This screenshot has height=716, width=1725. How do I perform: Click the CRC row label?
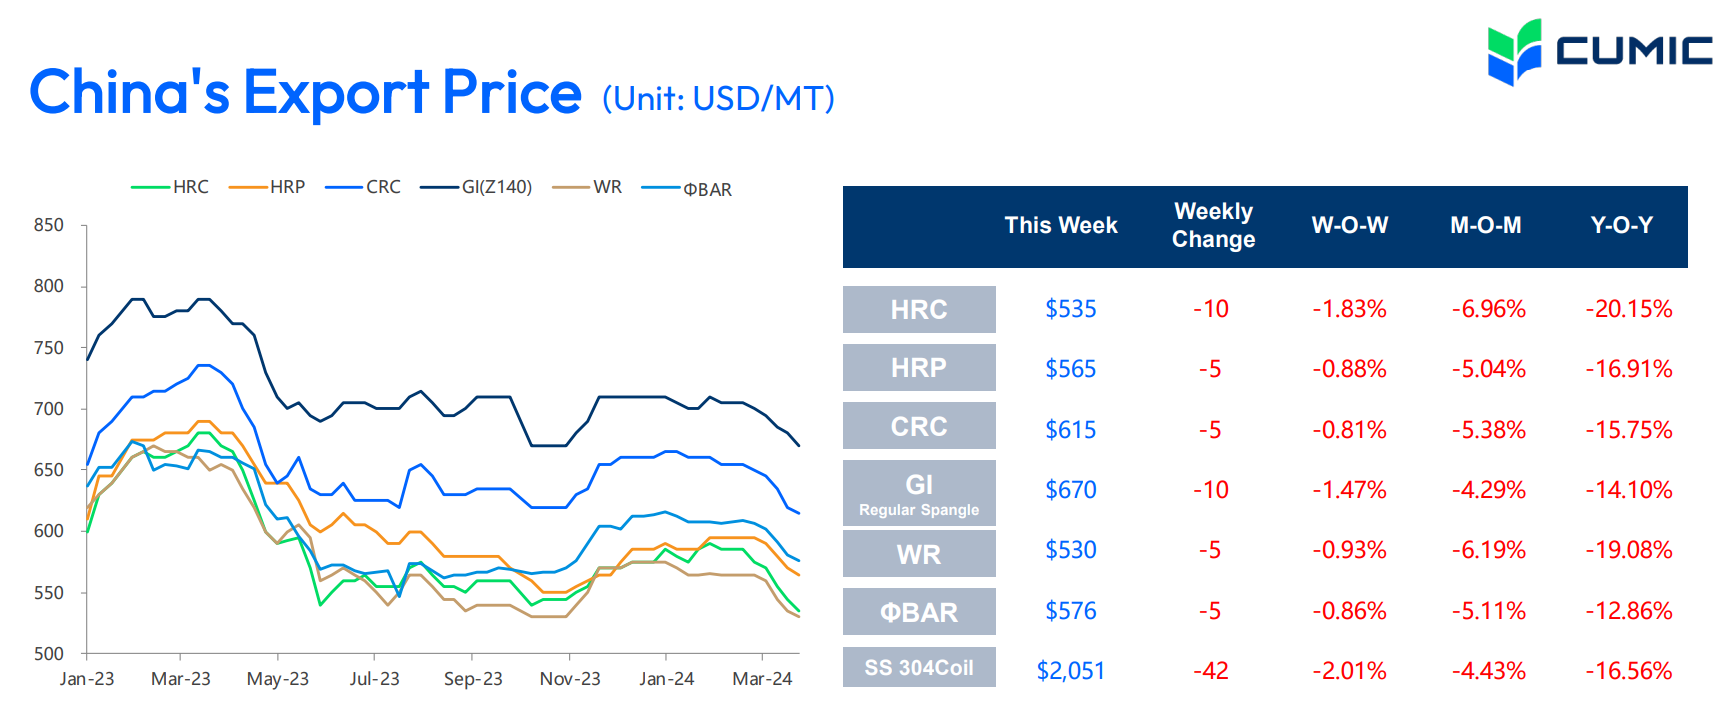(x=919, y=427)
